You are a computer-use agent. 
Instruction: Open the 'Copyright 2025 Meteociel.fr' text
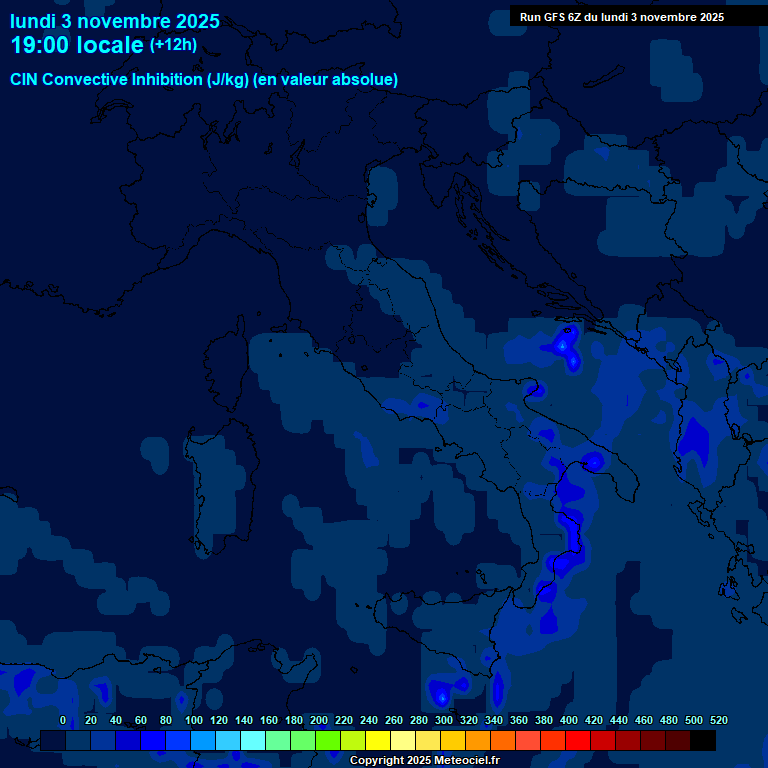click(424, 760)
